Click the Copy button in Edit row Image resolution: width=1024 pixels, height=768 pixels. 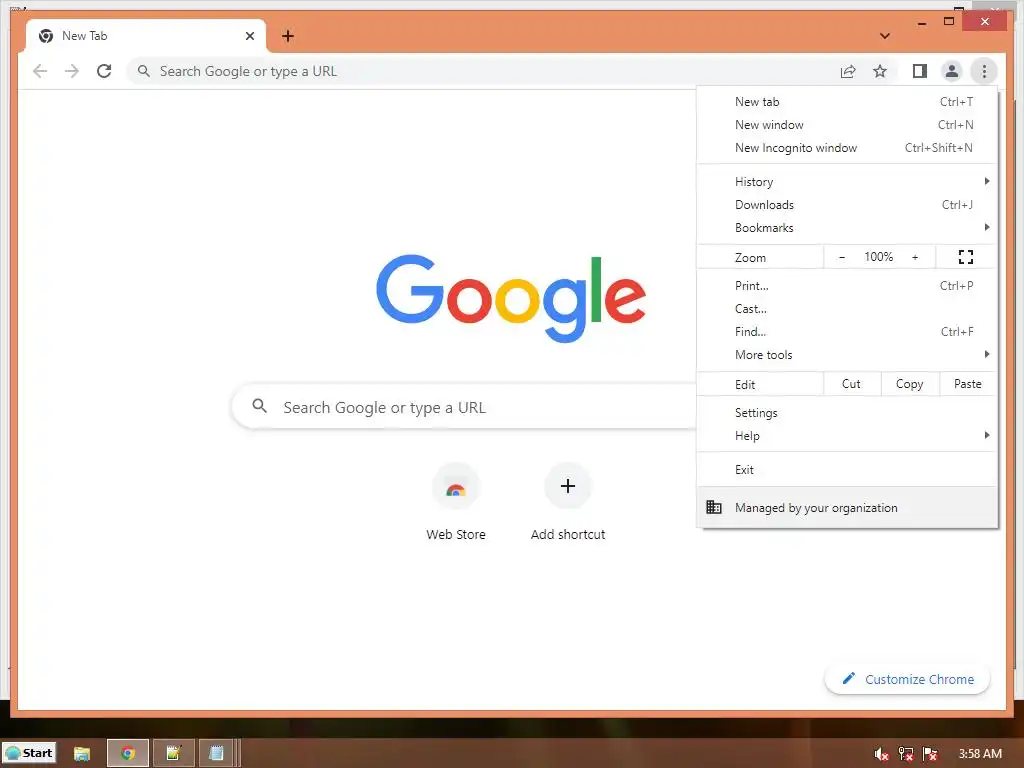tap(910, 384)
